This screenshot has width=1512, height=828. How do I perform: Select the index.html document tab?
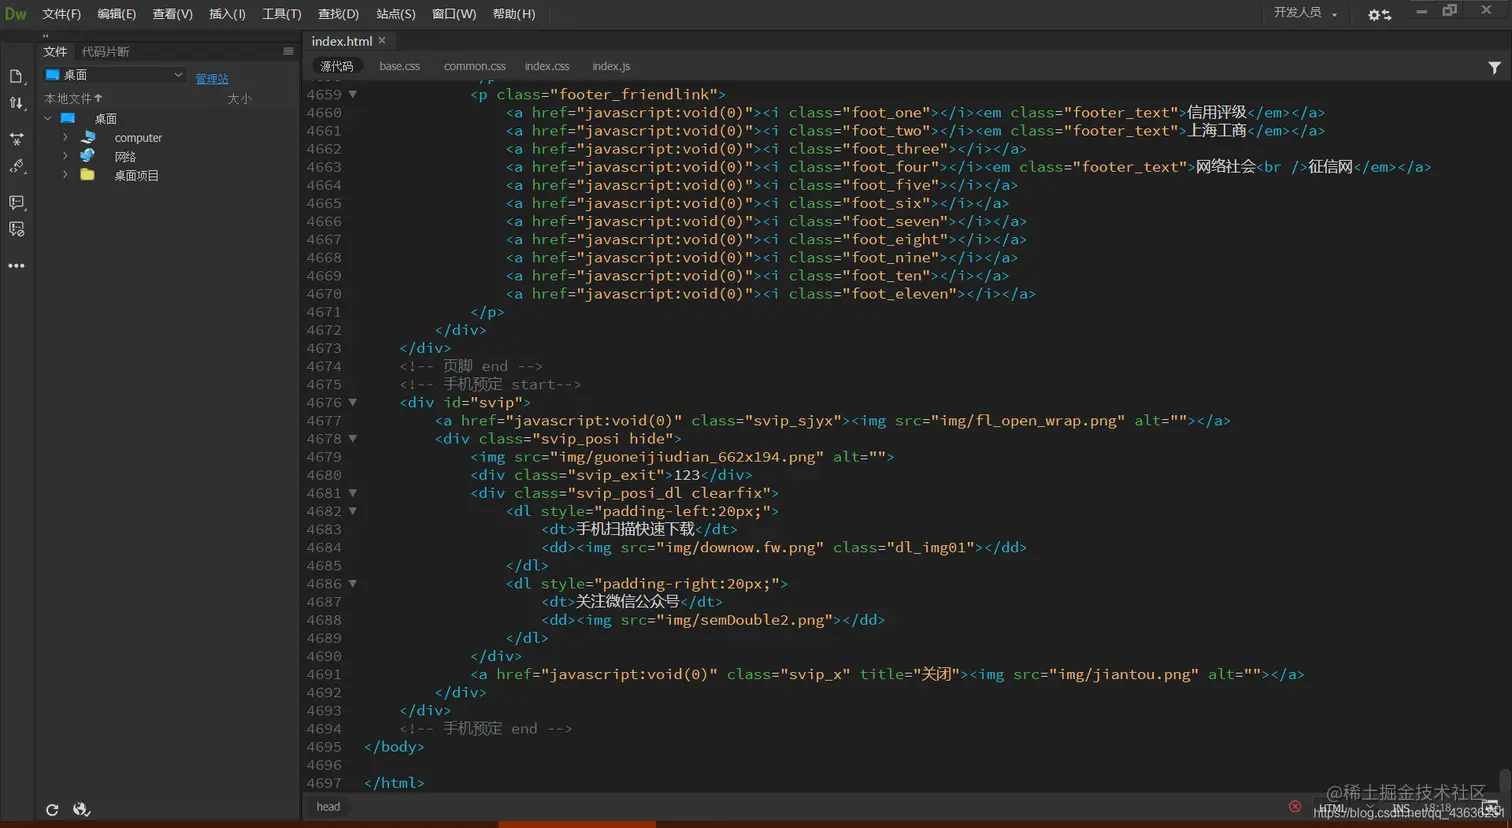coord(342,41)
